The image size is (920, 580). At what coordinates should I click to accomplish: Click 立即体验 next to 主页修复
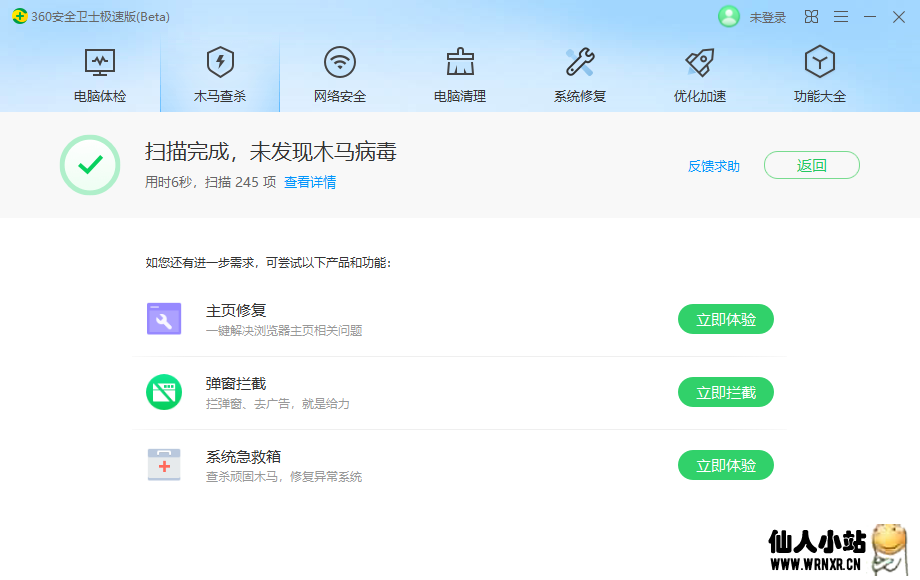coord(726,319)
